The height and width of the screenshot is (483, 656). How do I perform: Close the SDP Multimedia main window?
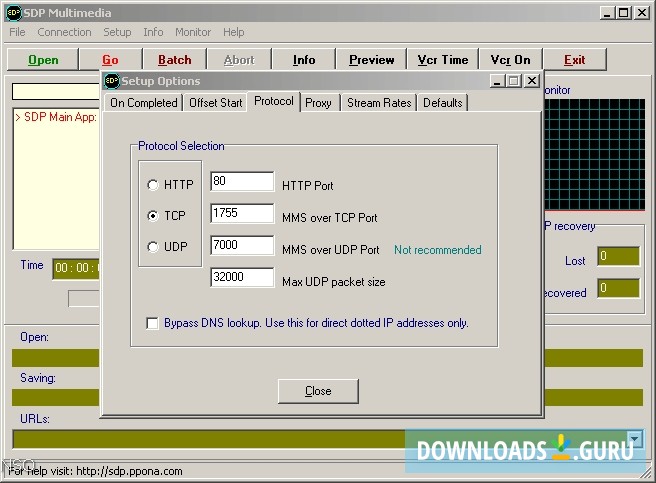[642, 13]
